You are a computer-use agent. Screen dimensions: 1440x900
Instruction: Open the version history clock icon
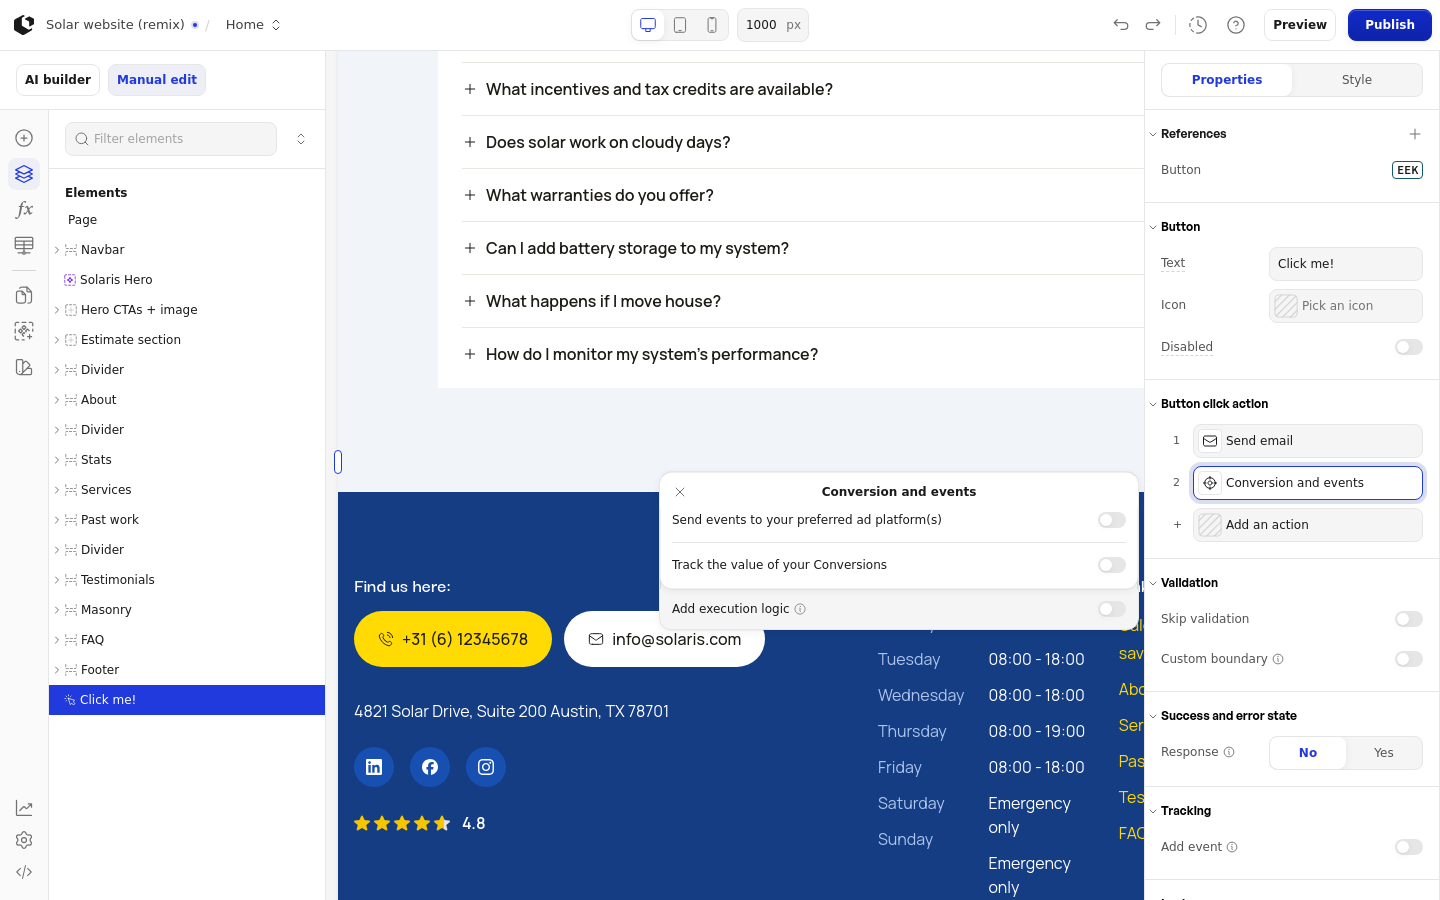tap(1198, 25)
